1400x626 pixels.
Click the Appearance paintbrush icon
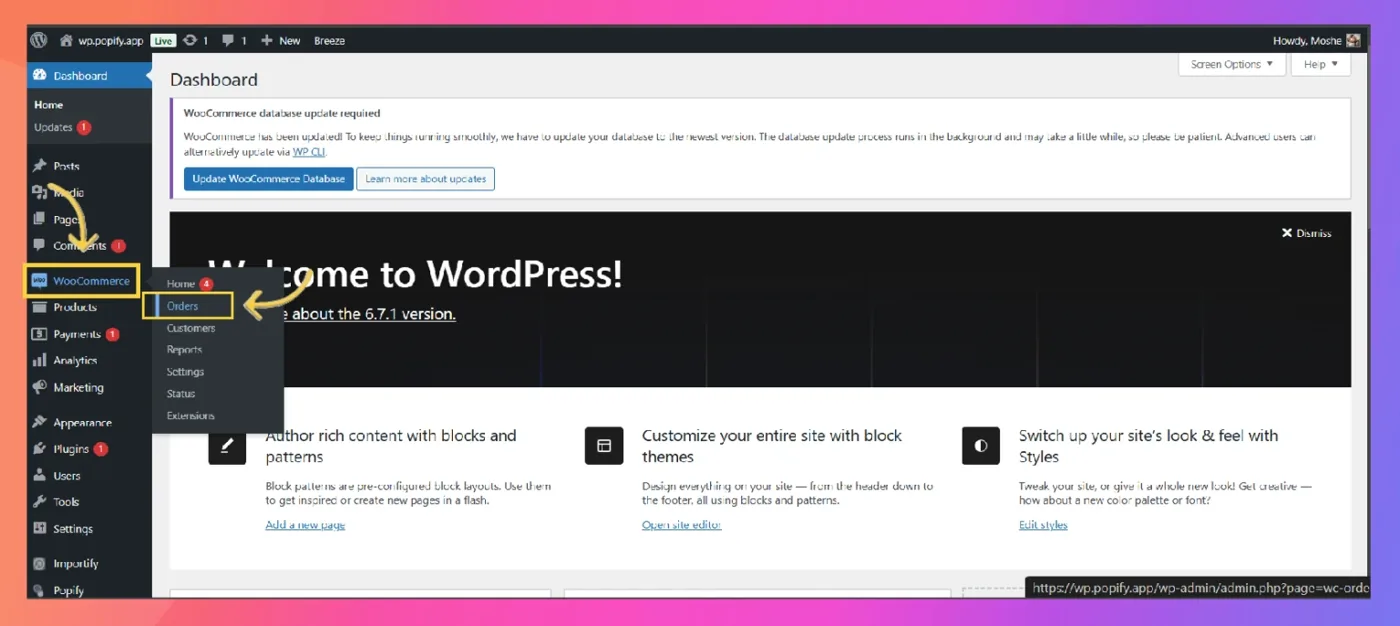pyautogui.click(x=40, y=422)
